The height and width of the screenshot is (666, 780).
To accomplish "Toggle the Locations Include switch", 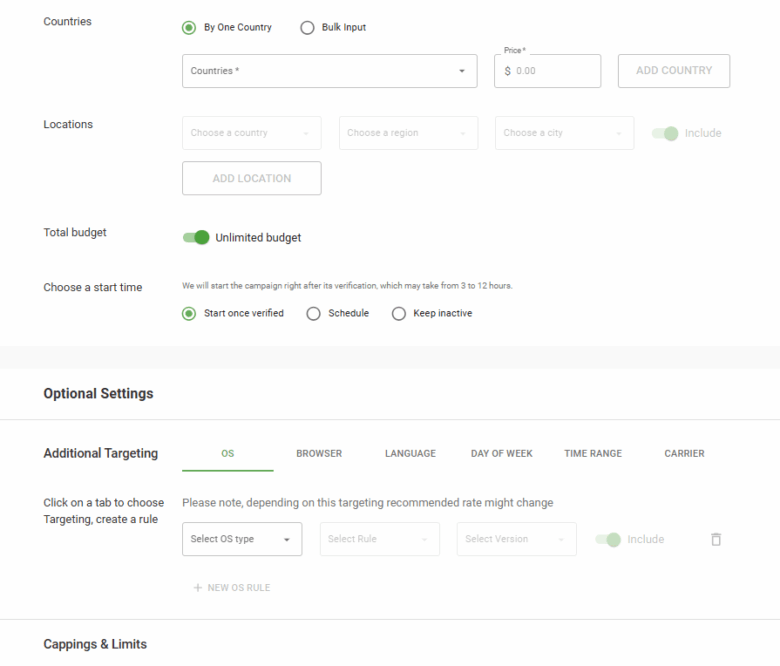I will click(665, 133).
